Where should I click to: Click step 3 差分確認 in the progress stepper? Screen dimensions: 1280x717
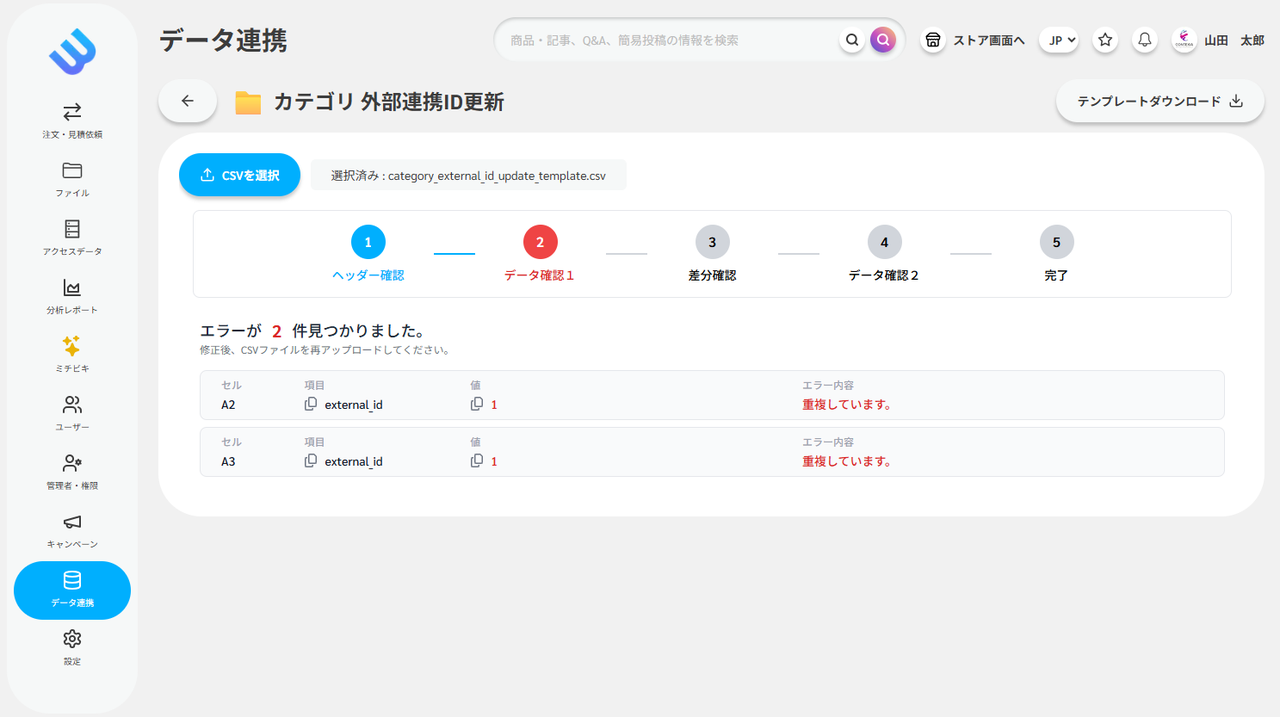click(712, 241)
